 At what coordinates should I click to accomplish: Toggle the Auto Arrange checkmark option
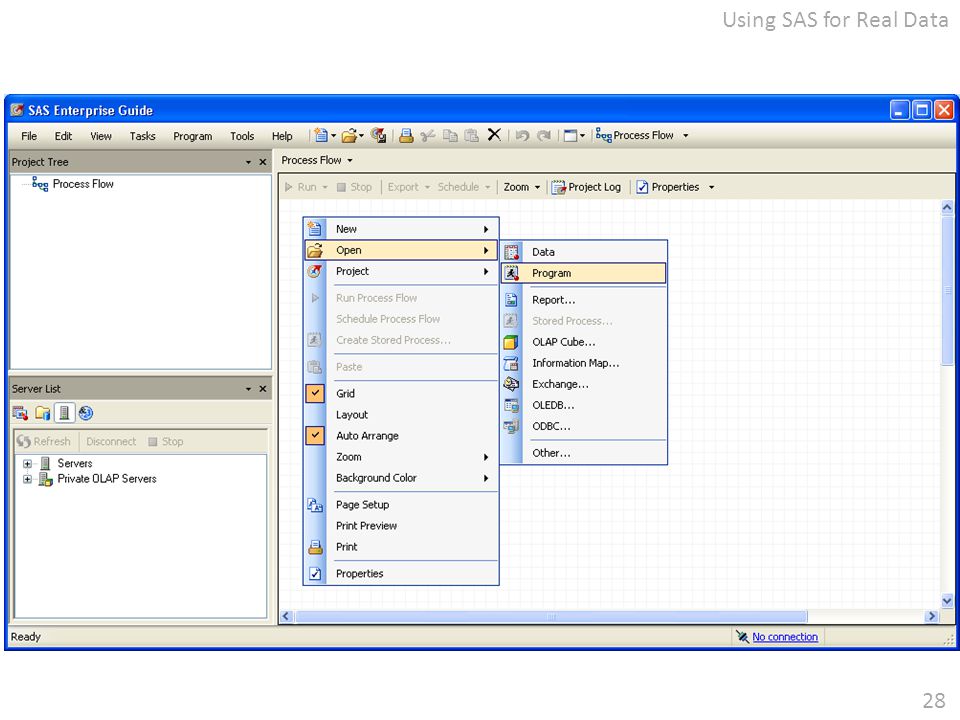pos(315,435)
